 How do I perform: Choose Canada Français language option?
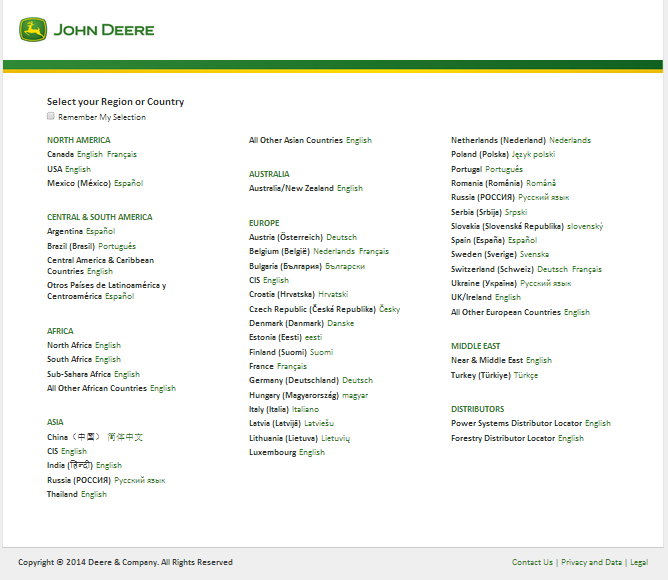(x=122, y=155)
